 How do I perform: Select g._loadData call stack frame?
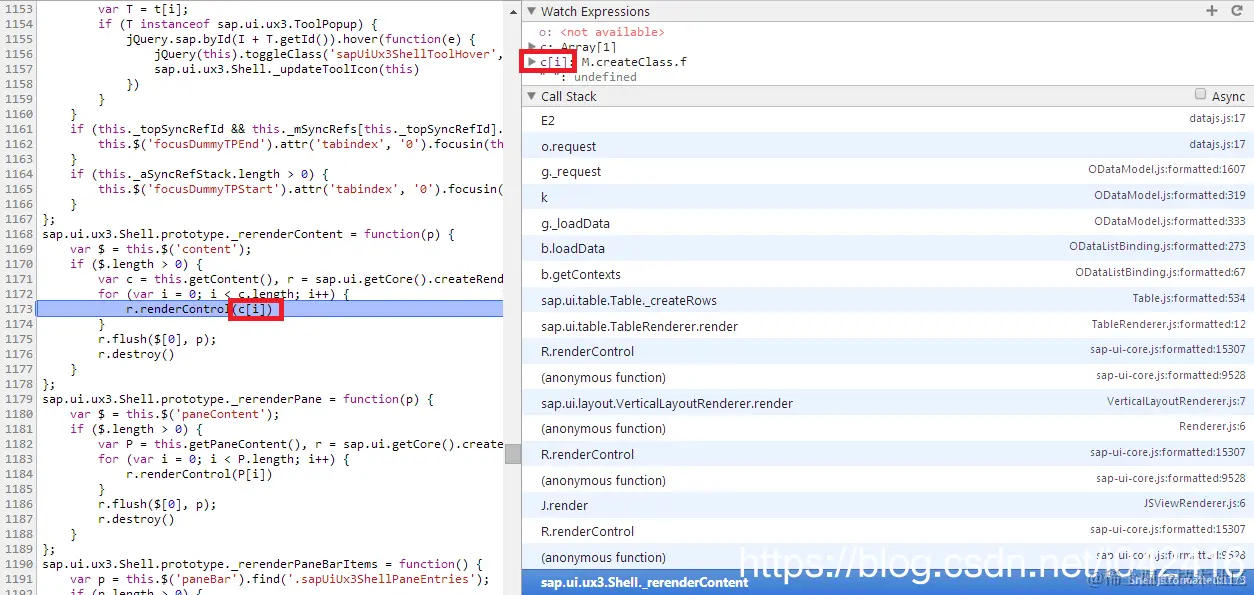[887, 223]
